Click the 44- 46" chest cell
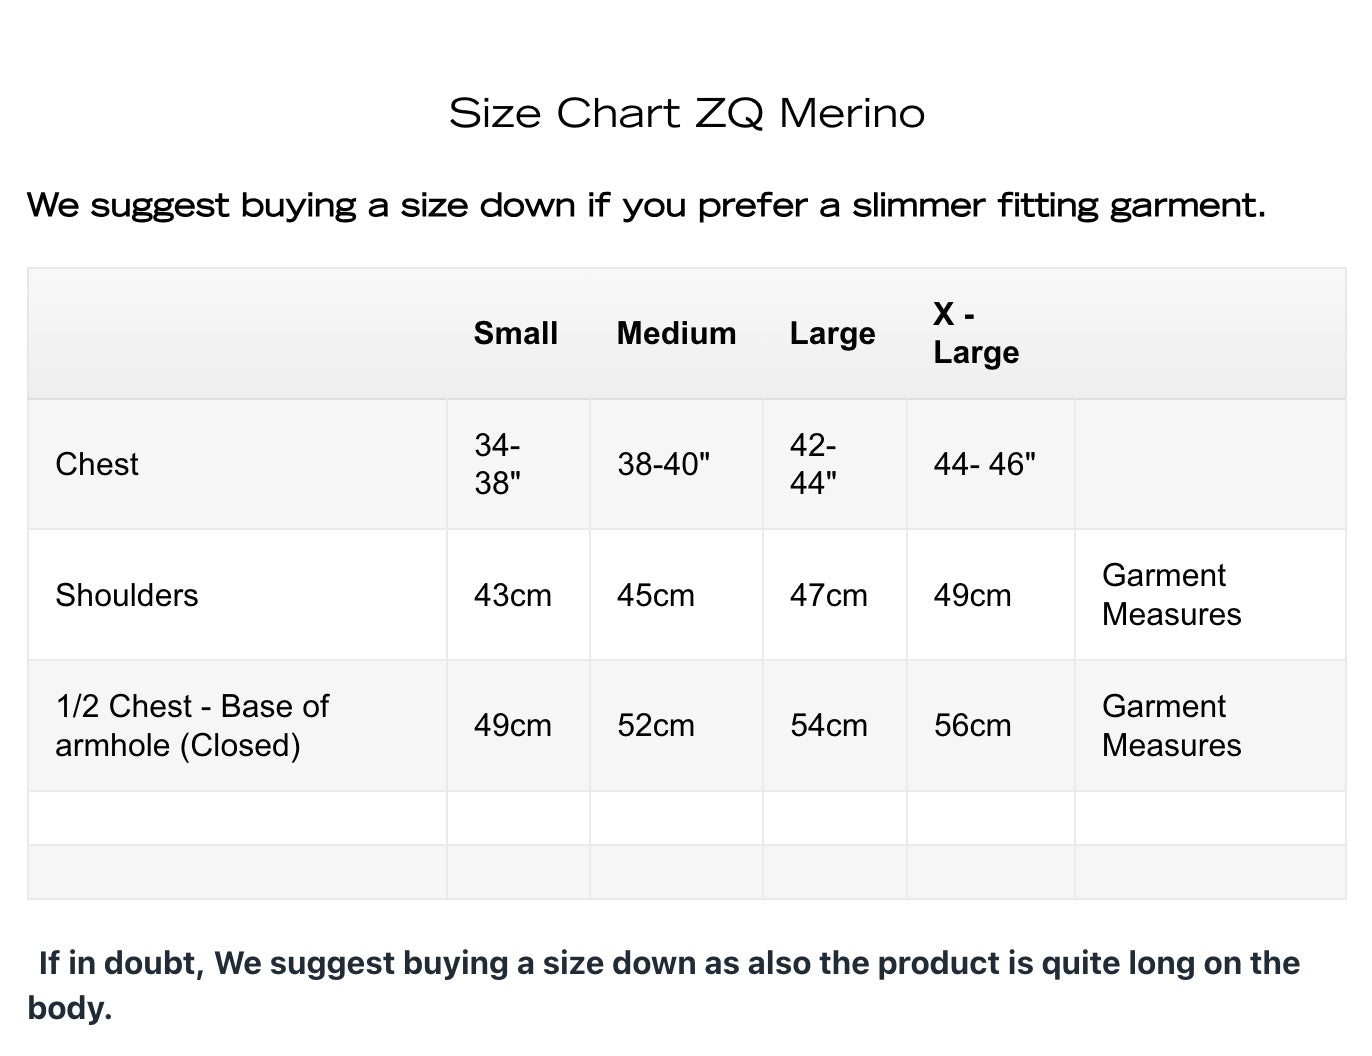Screen dimensions: 1372x1056 click(985, 464)
